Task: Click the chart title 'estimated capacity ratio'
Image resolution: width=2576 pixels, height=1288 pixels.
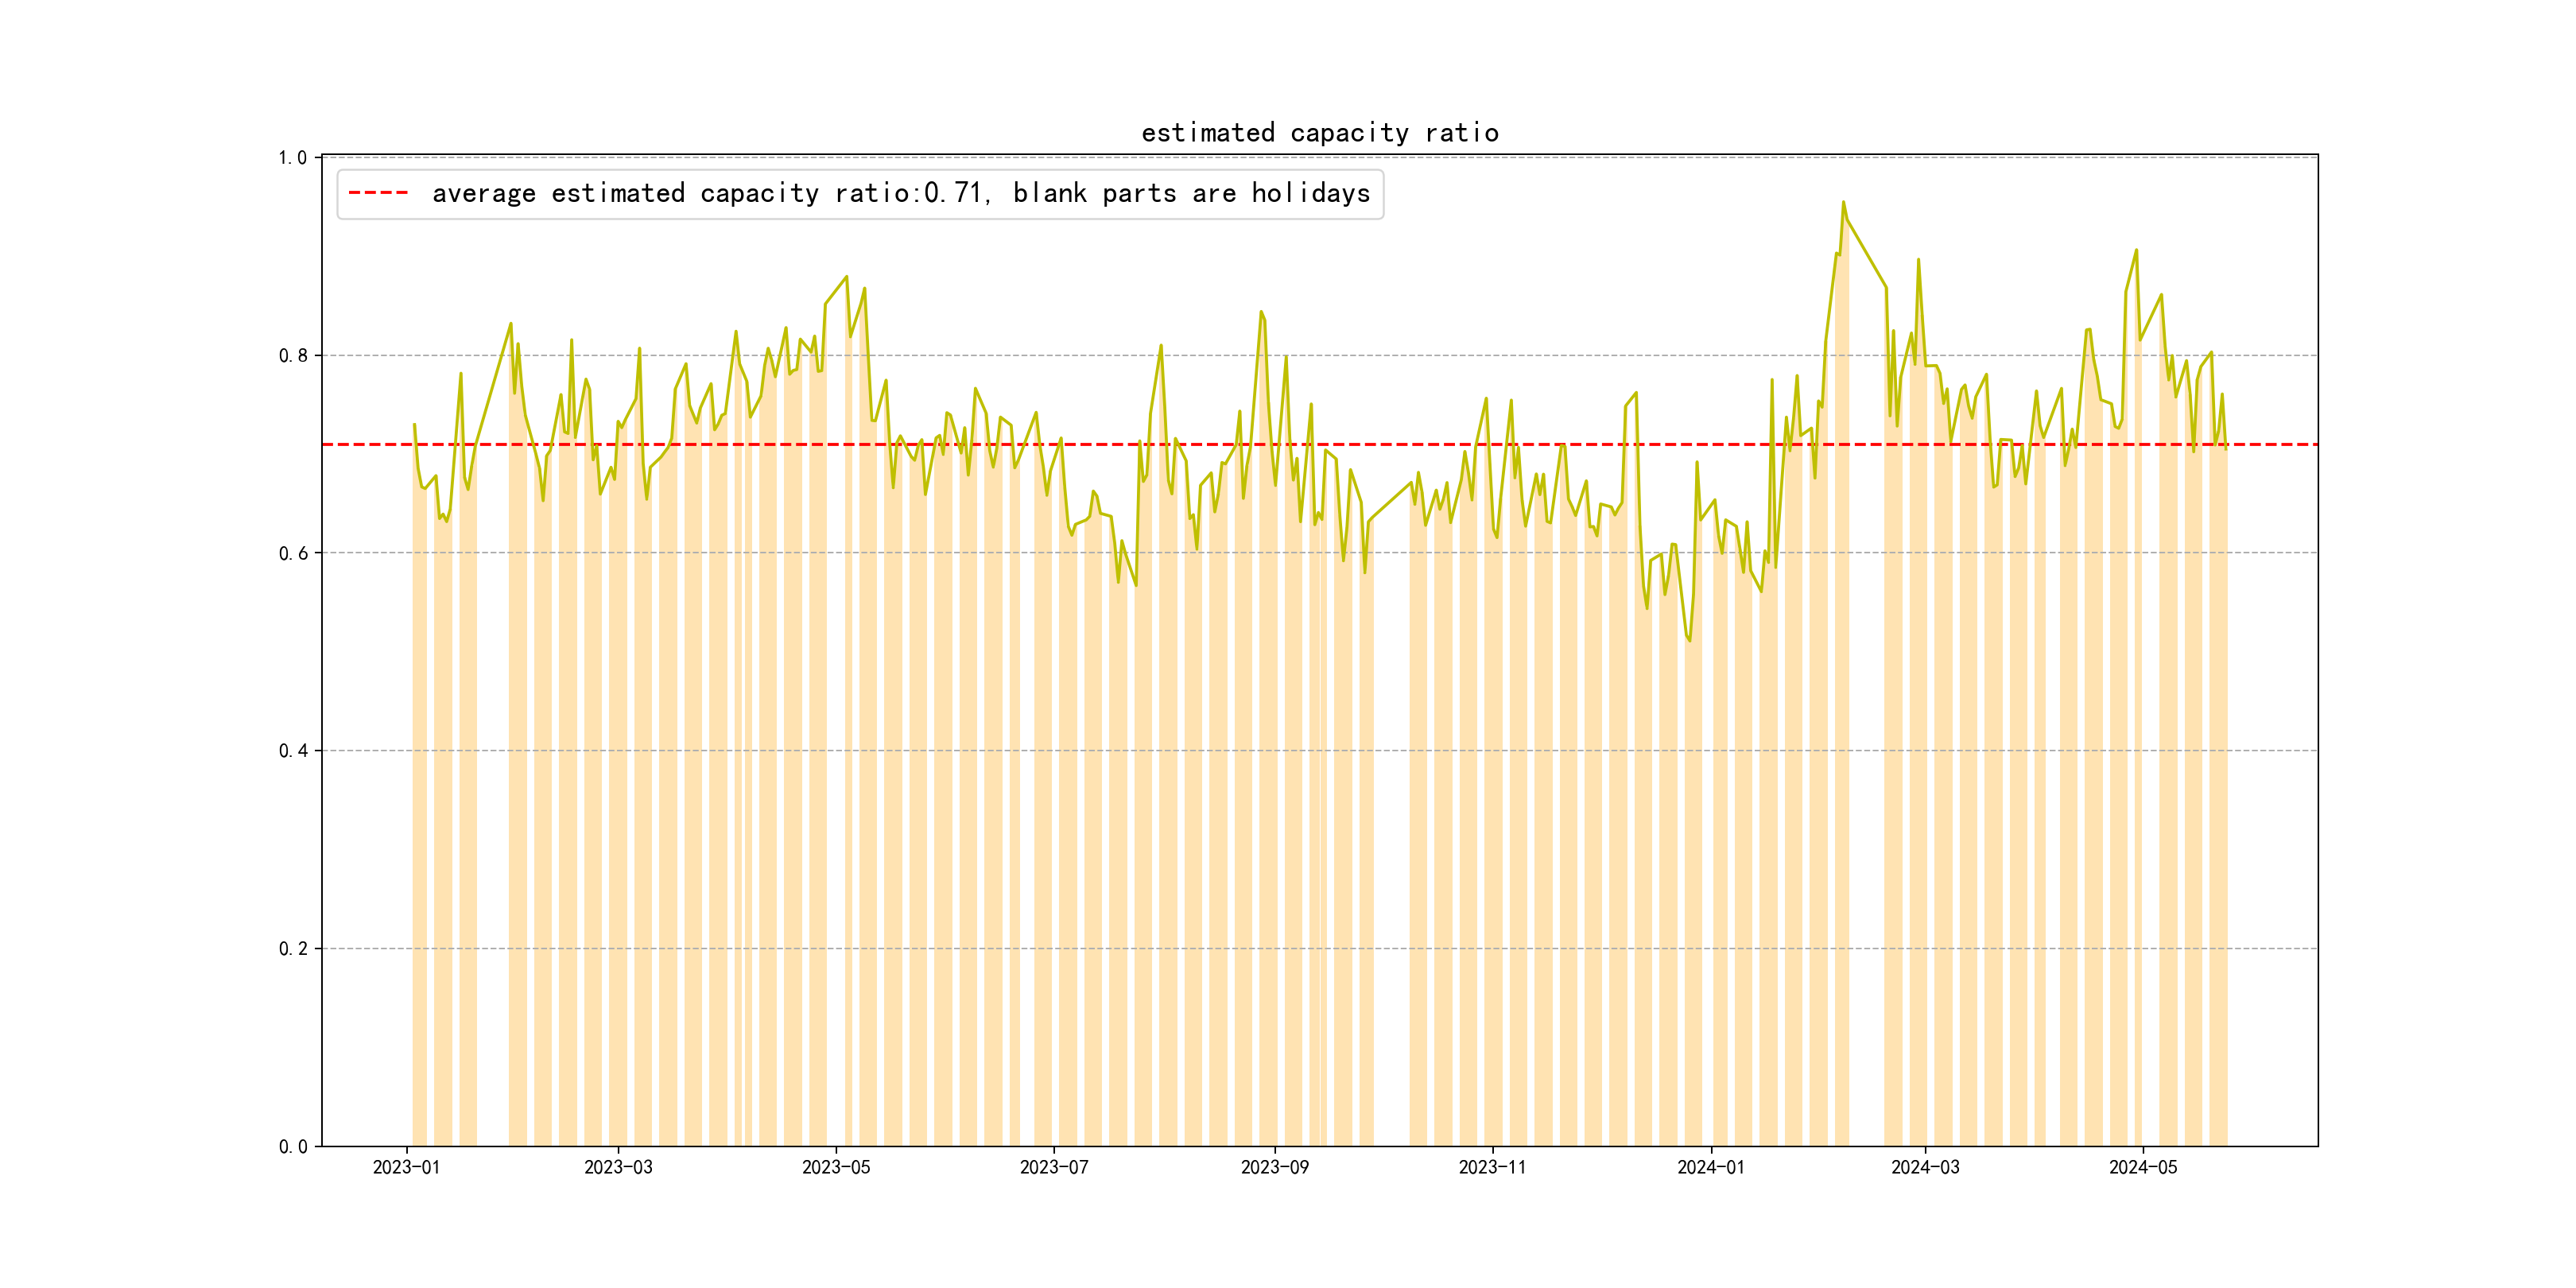Action: pyautogui.click(x=1319, y=133)
